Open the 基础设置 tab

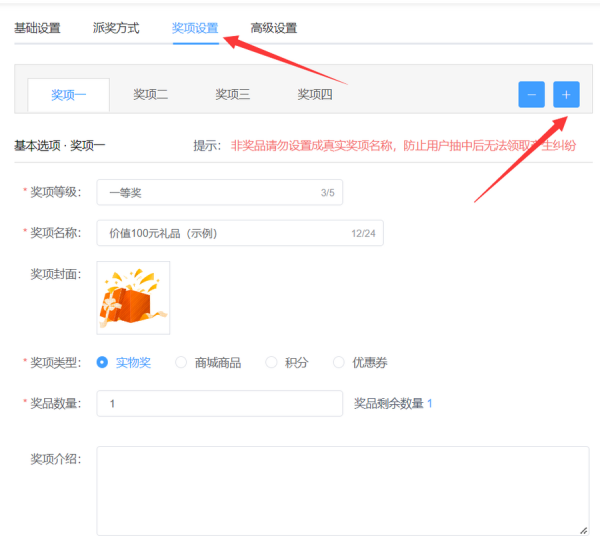point(37,28)
